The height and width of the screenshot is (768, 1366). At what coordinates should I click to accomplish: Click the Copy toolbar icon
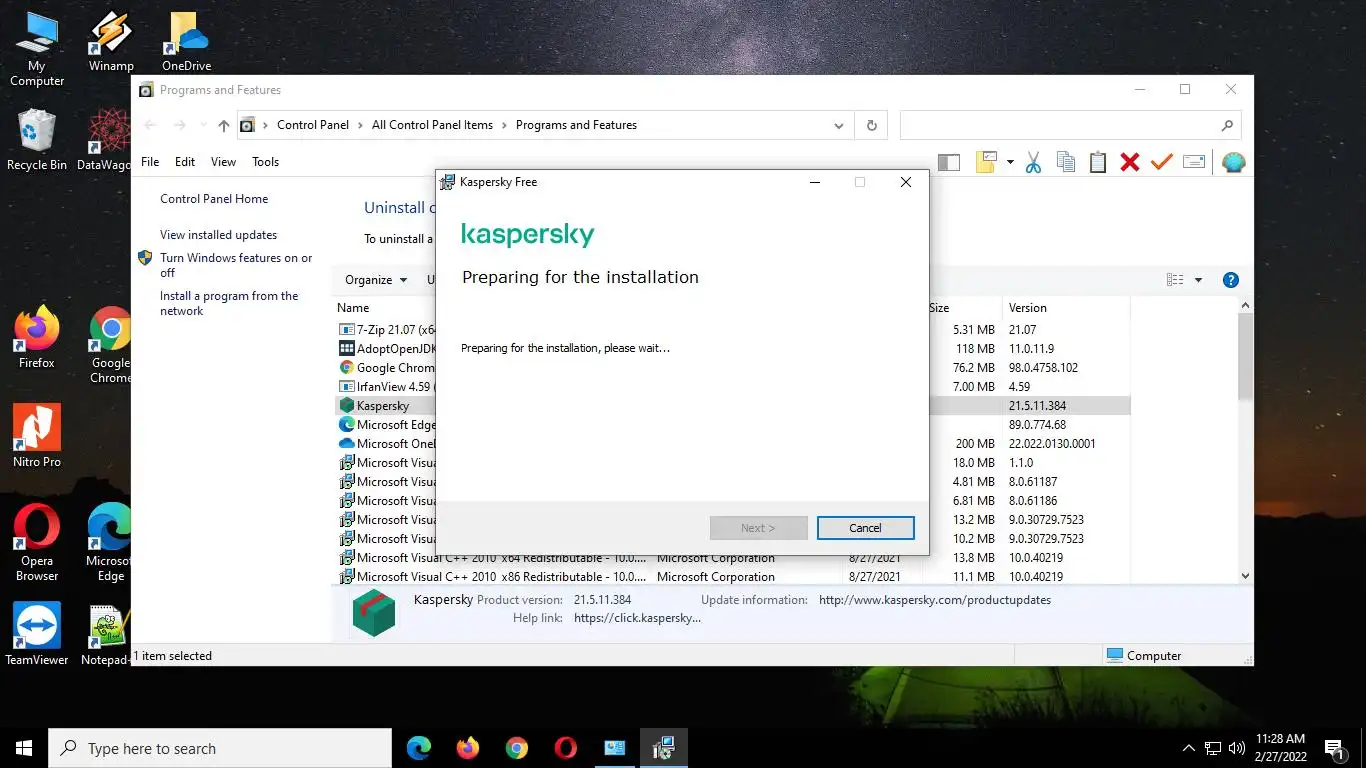pyautogui.click(x=1066, y=162)
